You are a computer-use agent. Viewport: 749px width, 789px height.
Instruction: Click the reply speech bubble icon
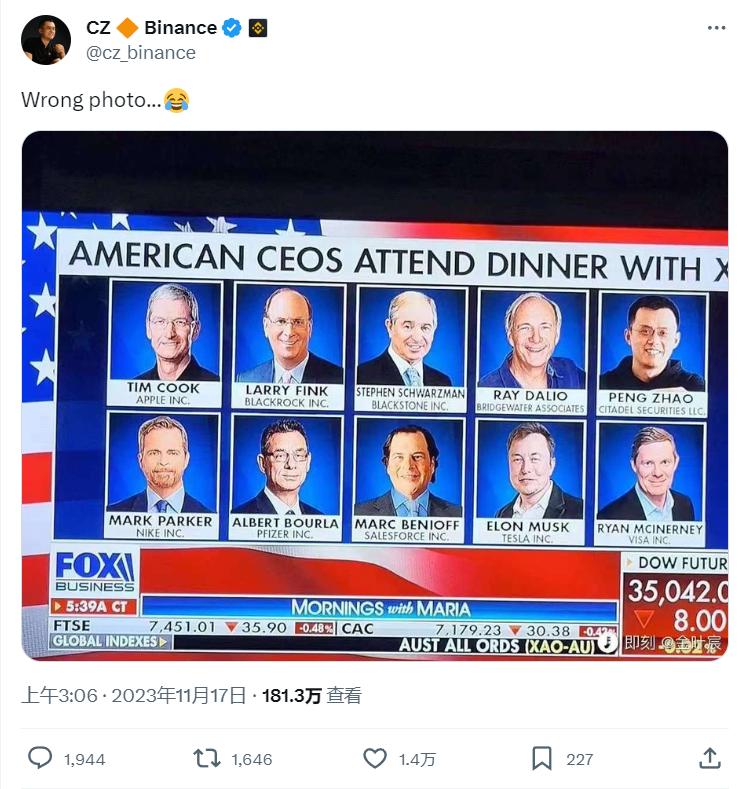coord(40,759)
